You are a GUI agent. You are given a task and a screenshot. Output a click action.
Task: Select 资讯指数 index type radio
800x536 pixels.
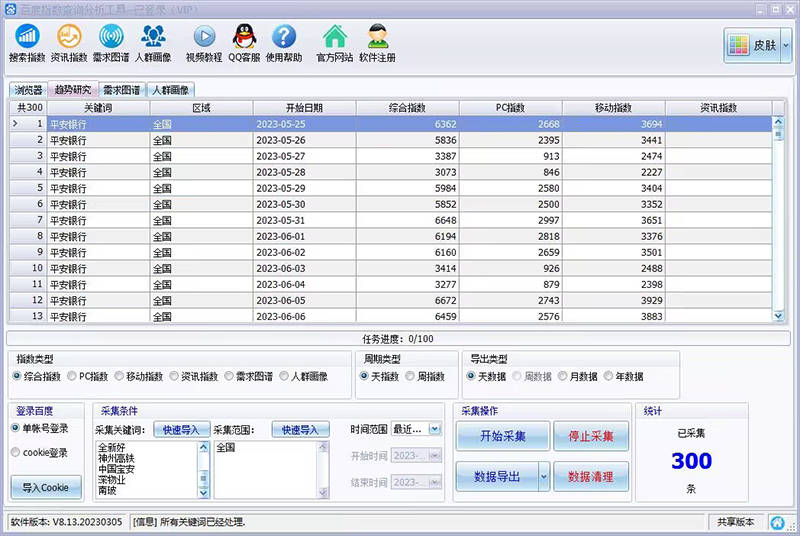coord(194,376)
